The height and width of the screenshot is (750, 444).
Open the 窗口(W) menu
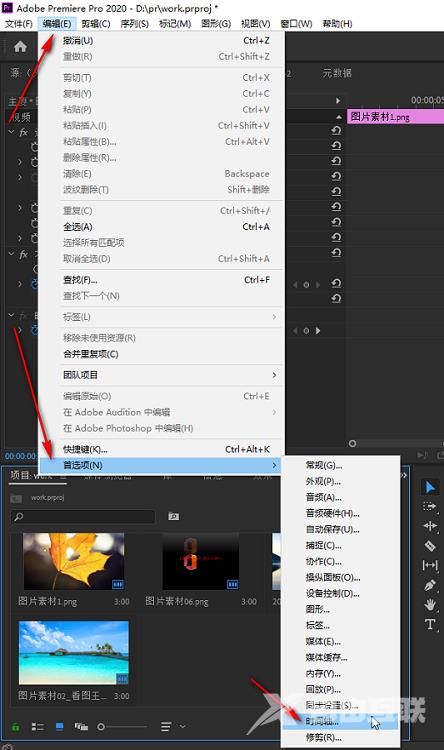(x=296, y=23)
